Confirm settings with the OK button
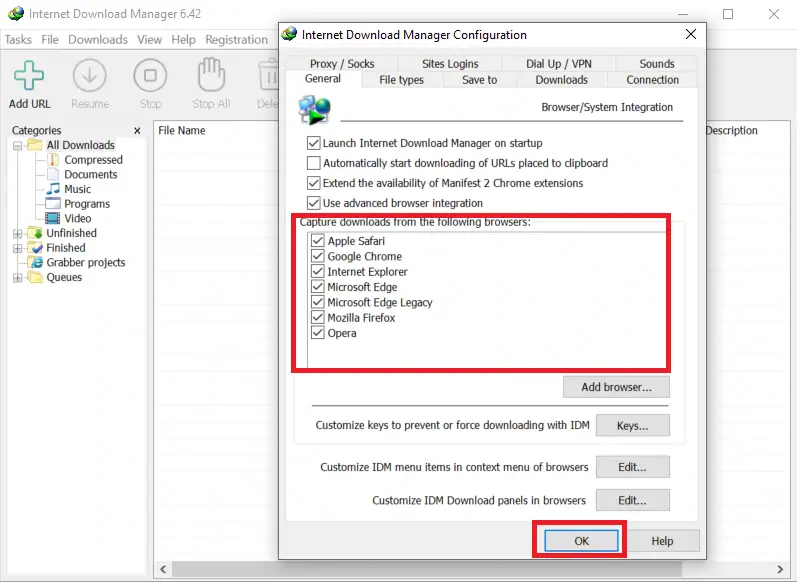The image size is (800, 582). [x=581, y=541]
